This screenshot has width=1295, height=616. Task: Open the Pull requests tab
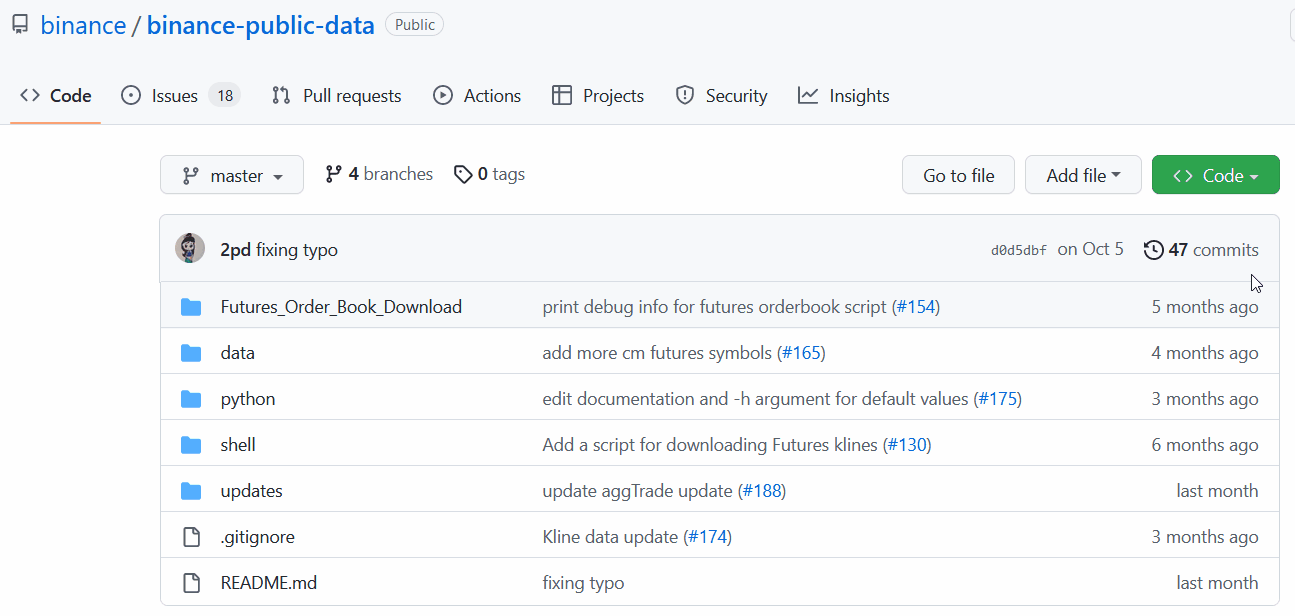pos(336,96)
